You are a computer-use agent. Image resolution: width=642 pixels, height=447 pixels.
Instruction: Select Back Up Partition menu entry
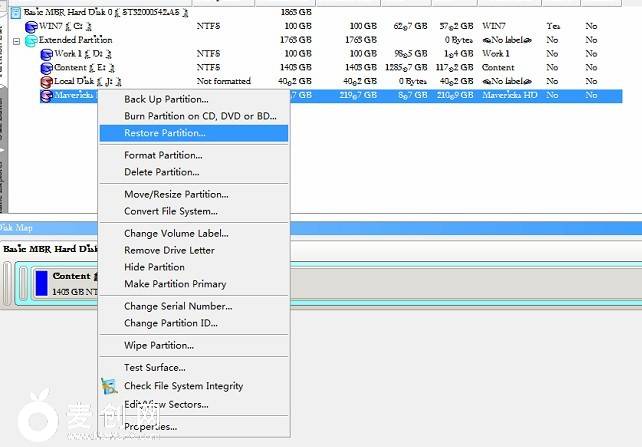click(x=166, y=99)
